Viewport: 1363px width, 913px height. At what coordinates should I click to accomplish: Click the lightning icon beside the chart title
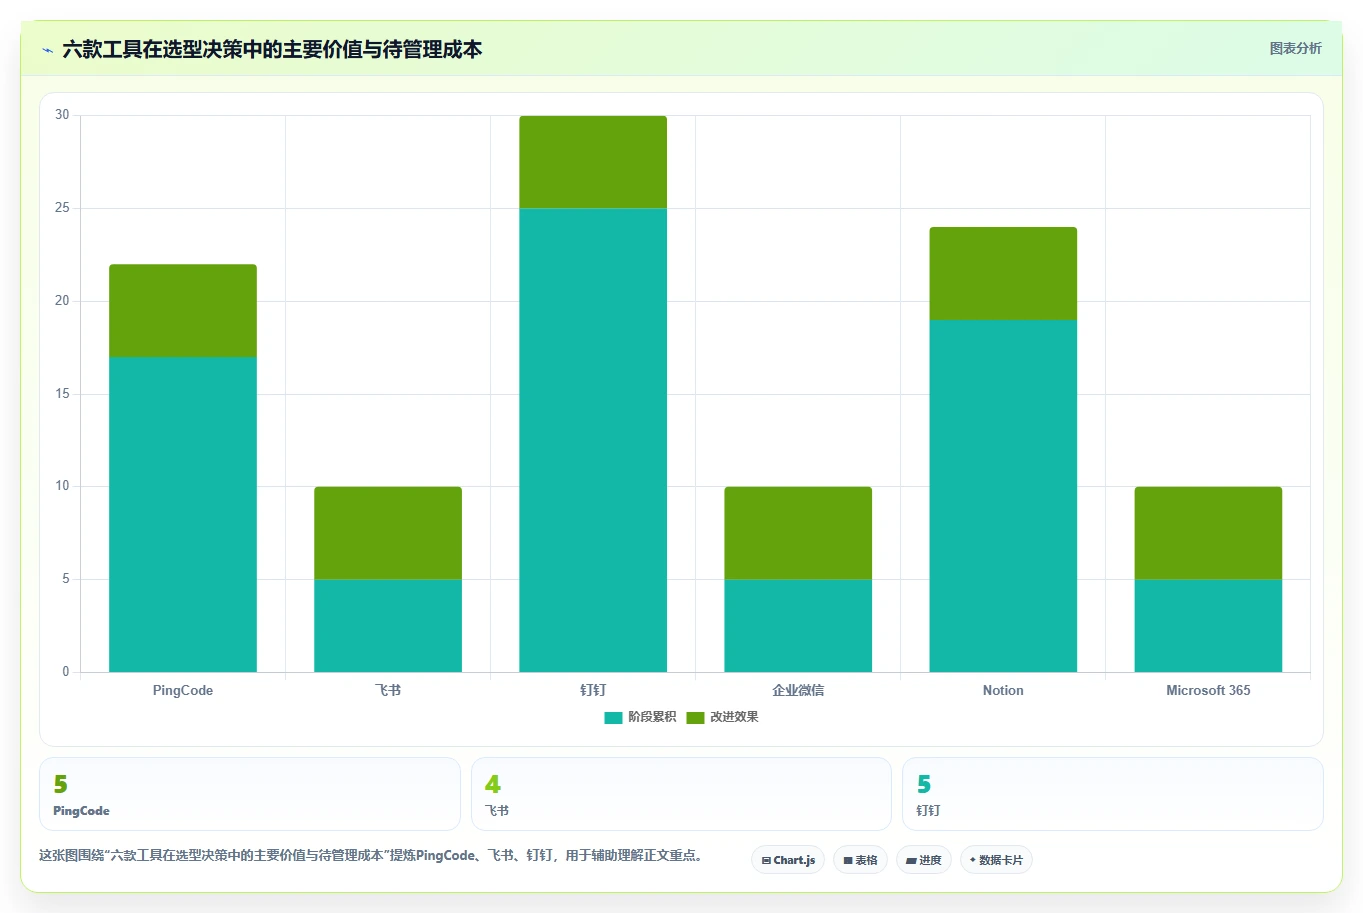tap(47, 50)
